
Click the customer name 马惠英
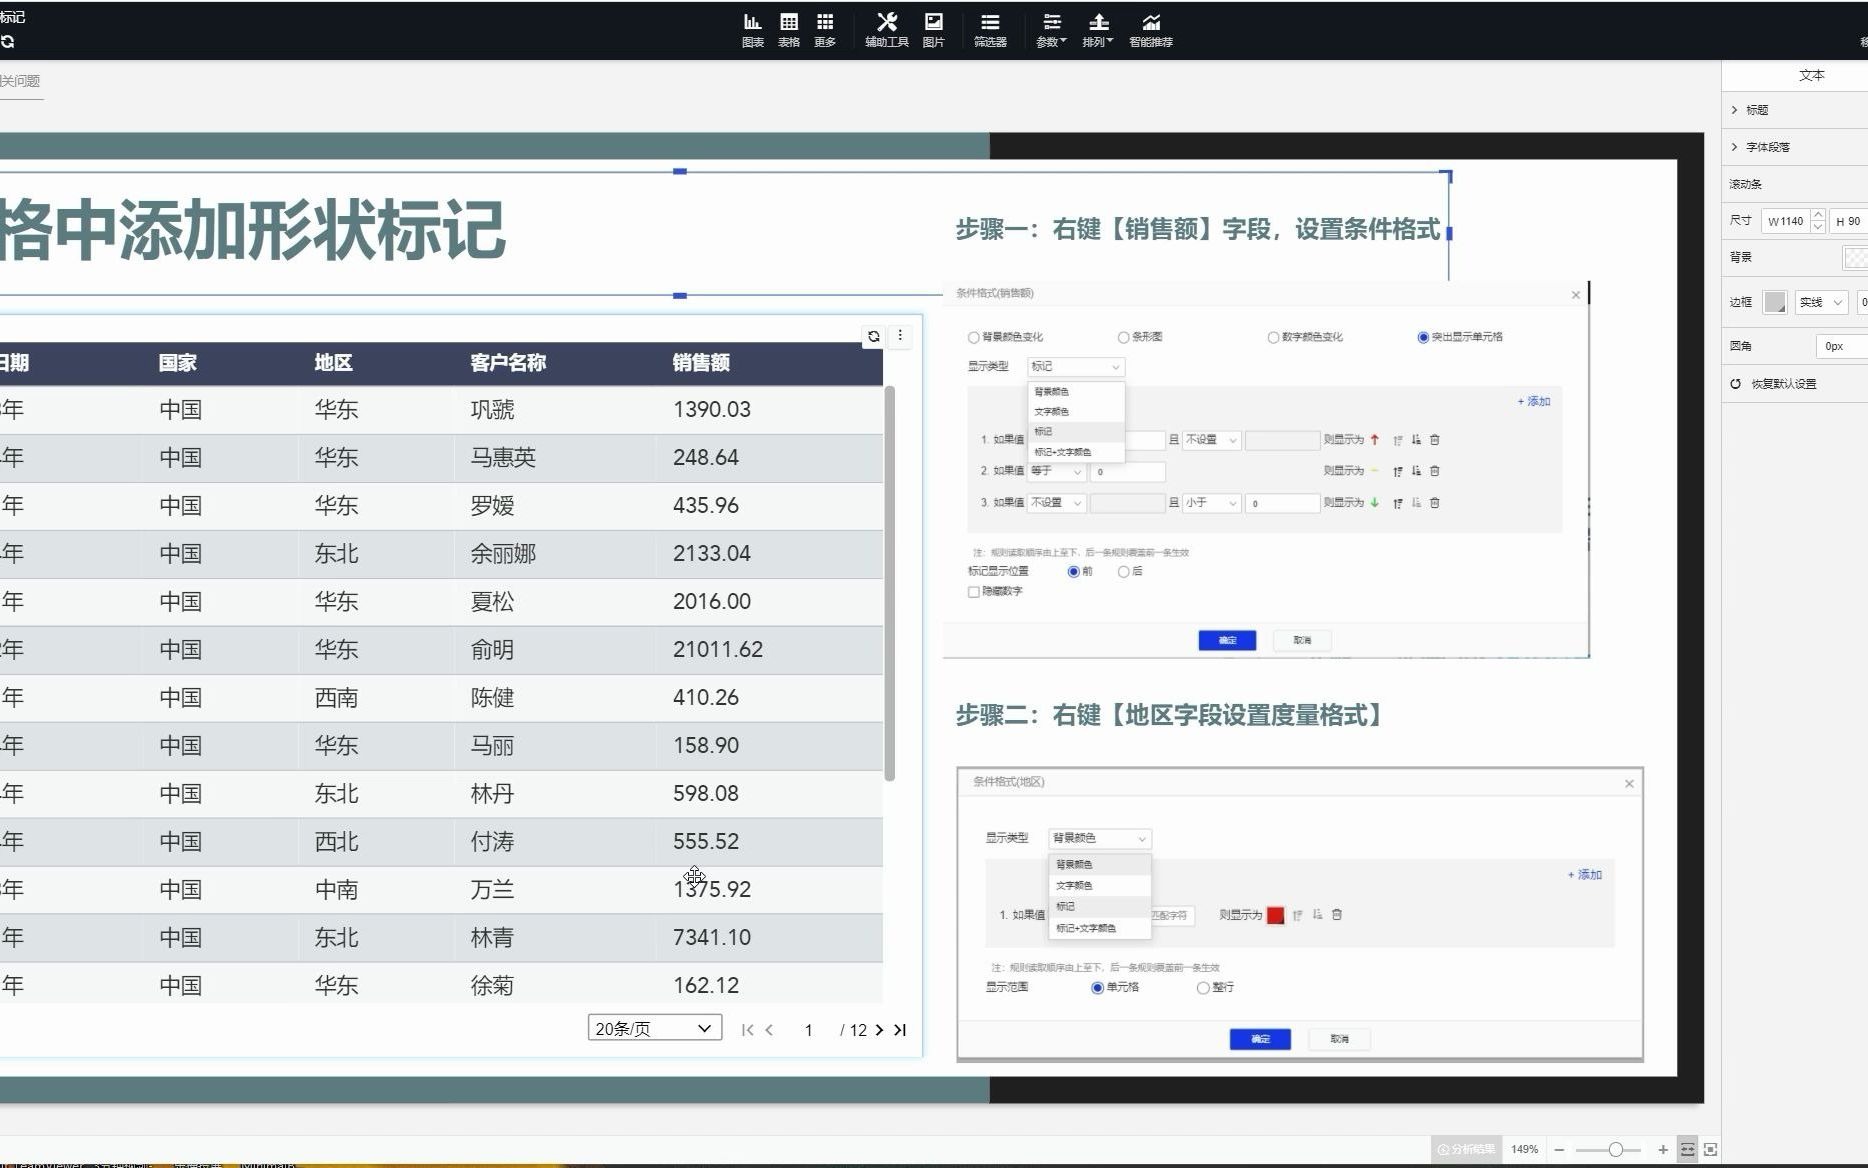point(503,457)
